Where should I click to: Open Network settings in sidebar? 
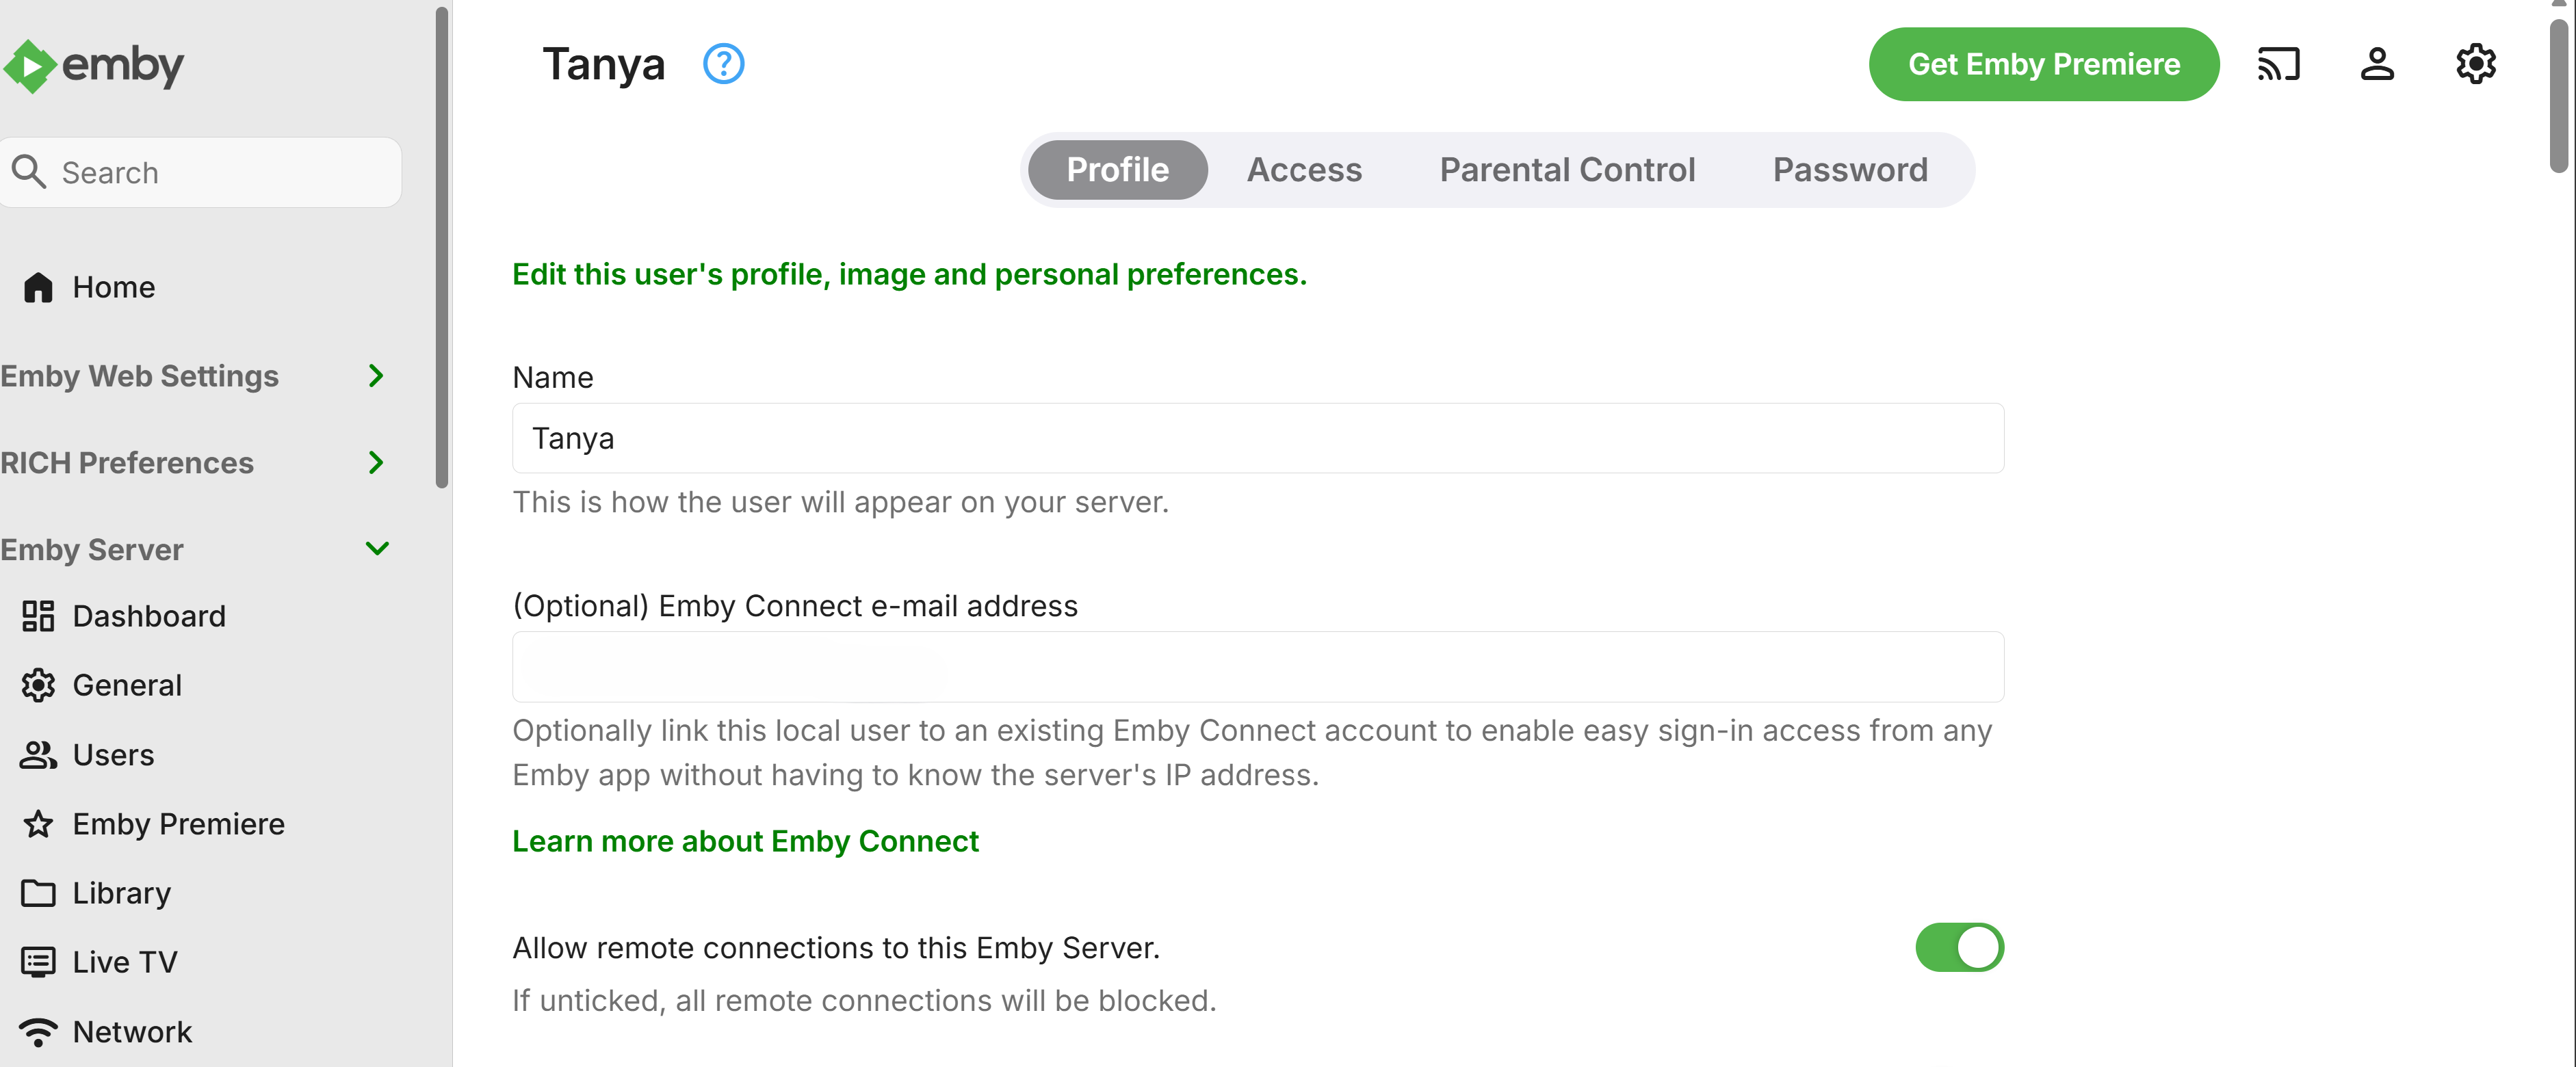coord(131,1031)
